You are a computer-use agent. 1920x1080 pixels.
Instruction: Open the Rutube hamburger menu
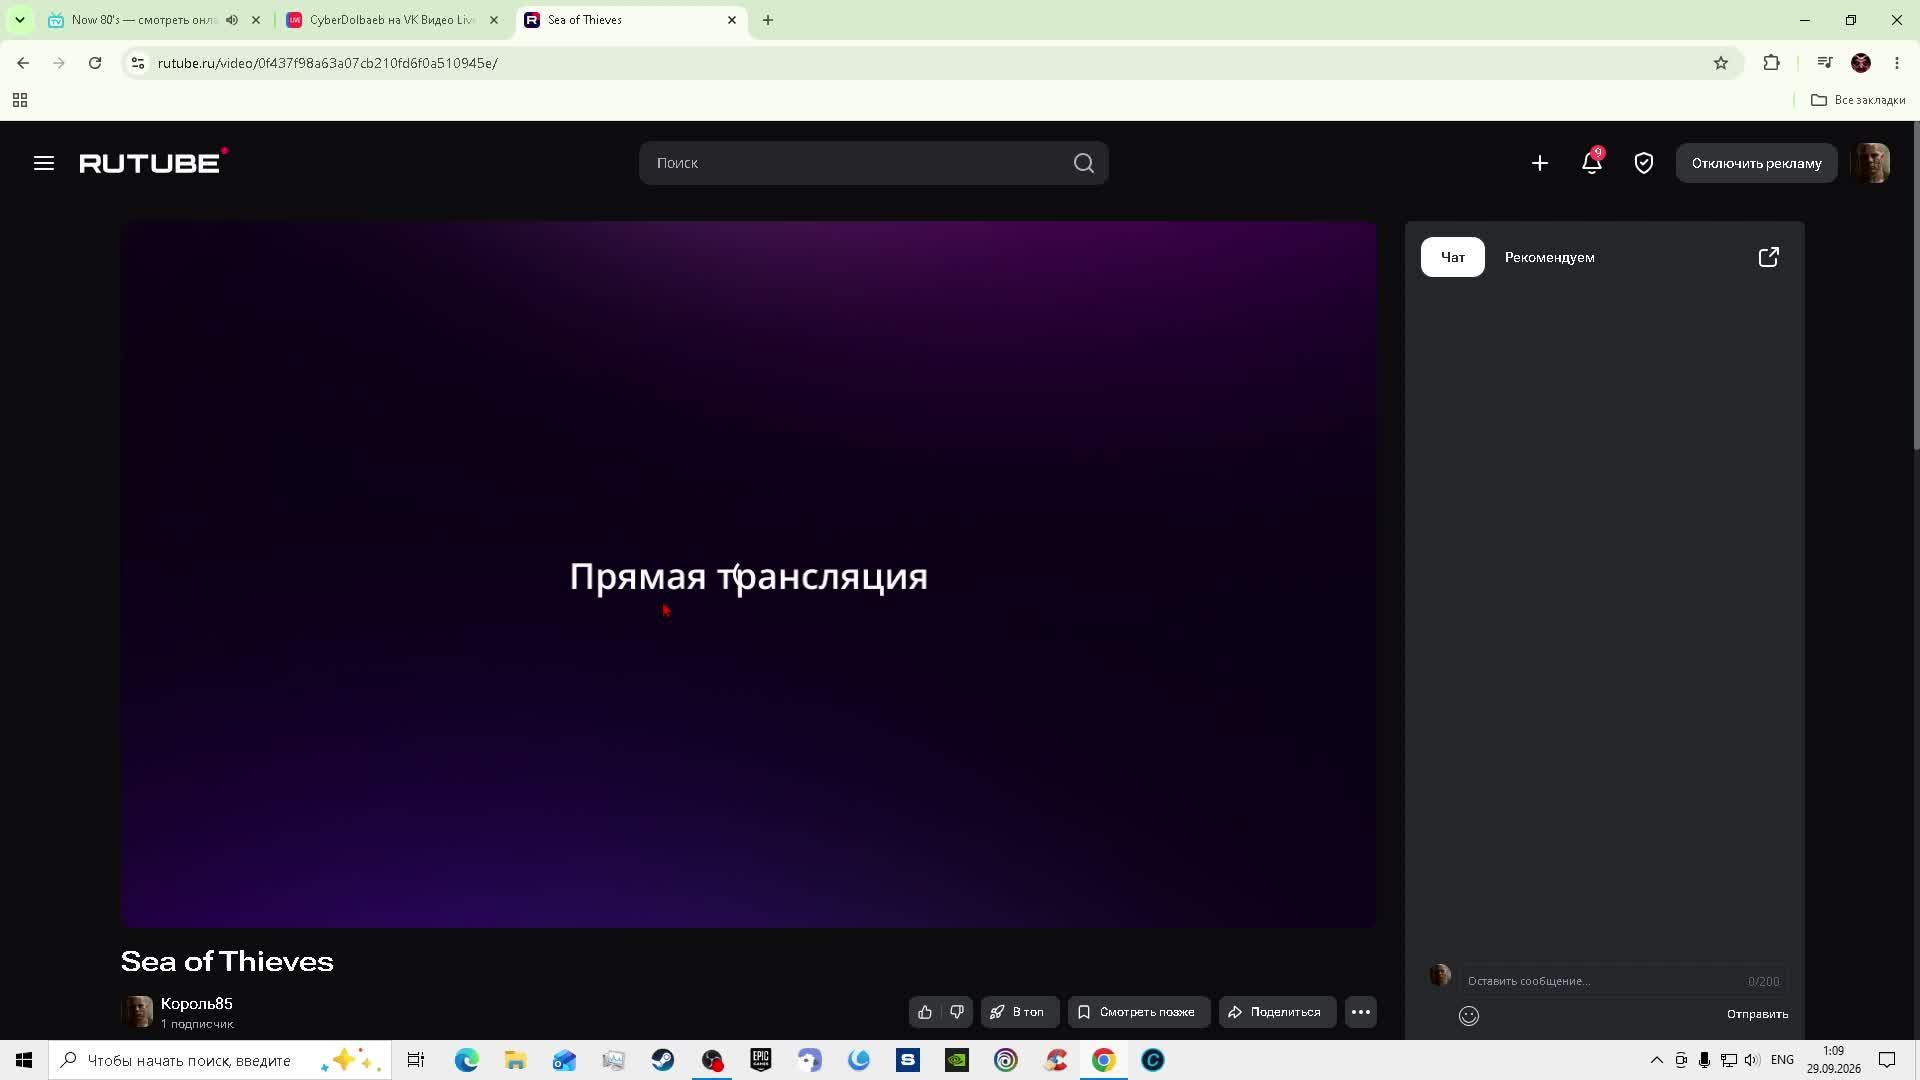tap(44, 163)
